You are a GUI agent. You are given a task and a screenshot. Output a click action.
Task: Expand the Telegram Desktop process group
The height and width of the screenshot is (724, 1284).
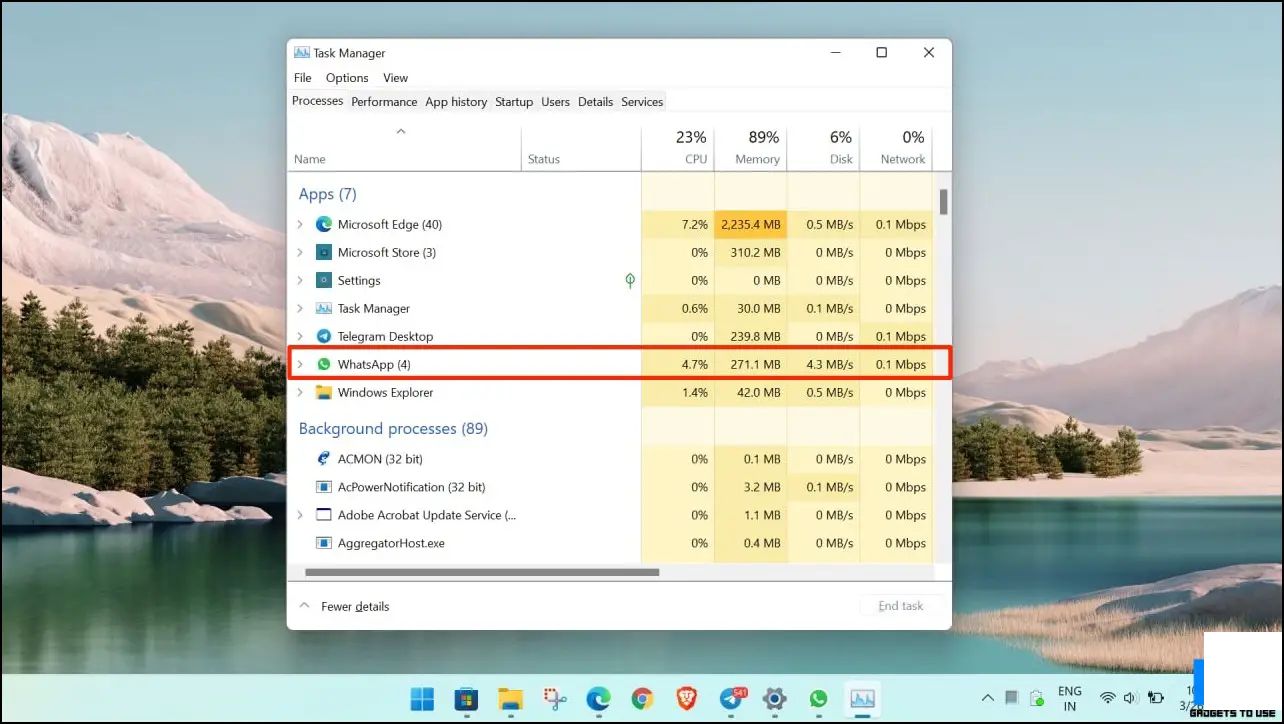coord(300,336)
